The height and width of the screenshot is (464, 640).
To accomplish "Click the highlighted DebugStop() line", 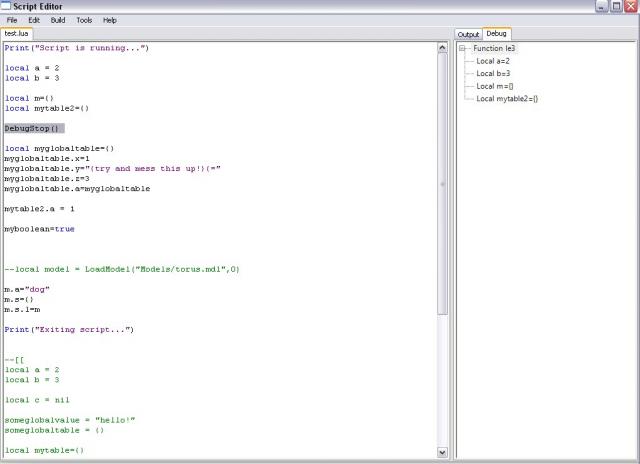I will tap(33, 128).
